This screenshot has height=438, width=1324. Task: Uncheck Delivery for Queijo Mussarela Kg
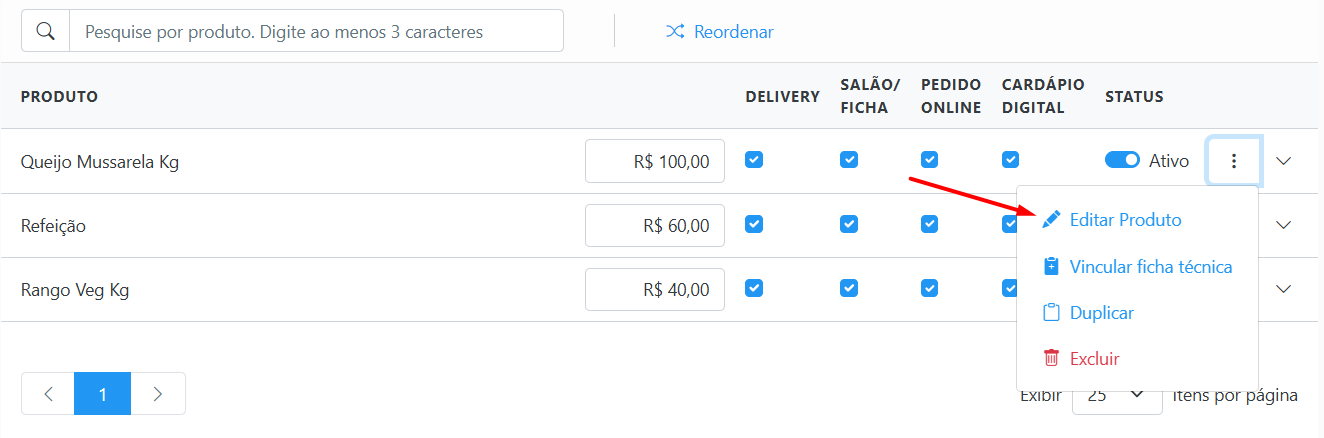click(754, 160)
